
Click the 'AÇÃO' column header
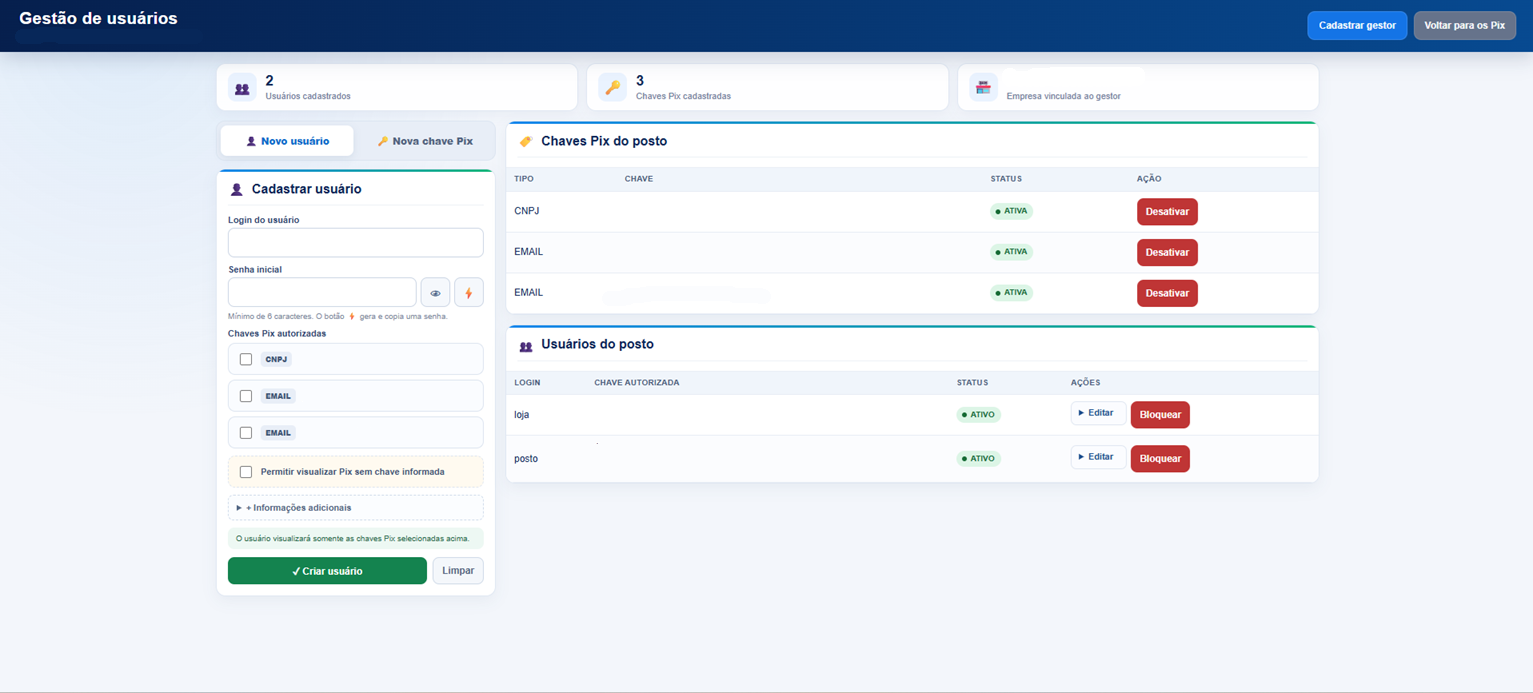[1149, 179]
